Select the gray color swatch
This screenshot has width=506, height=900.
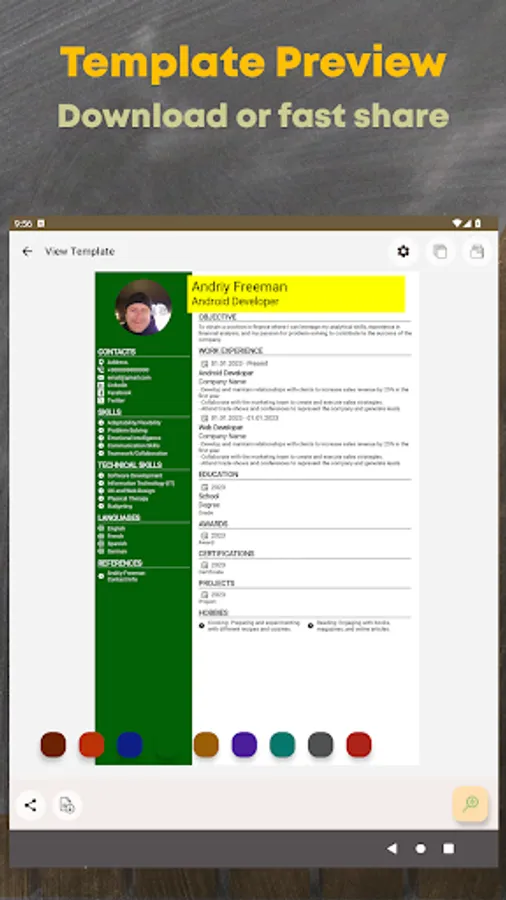pos(321,744)
